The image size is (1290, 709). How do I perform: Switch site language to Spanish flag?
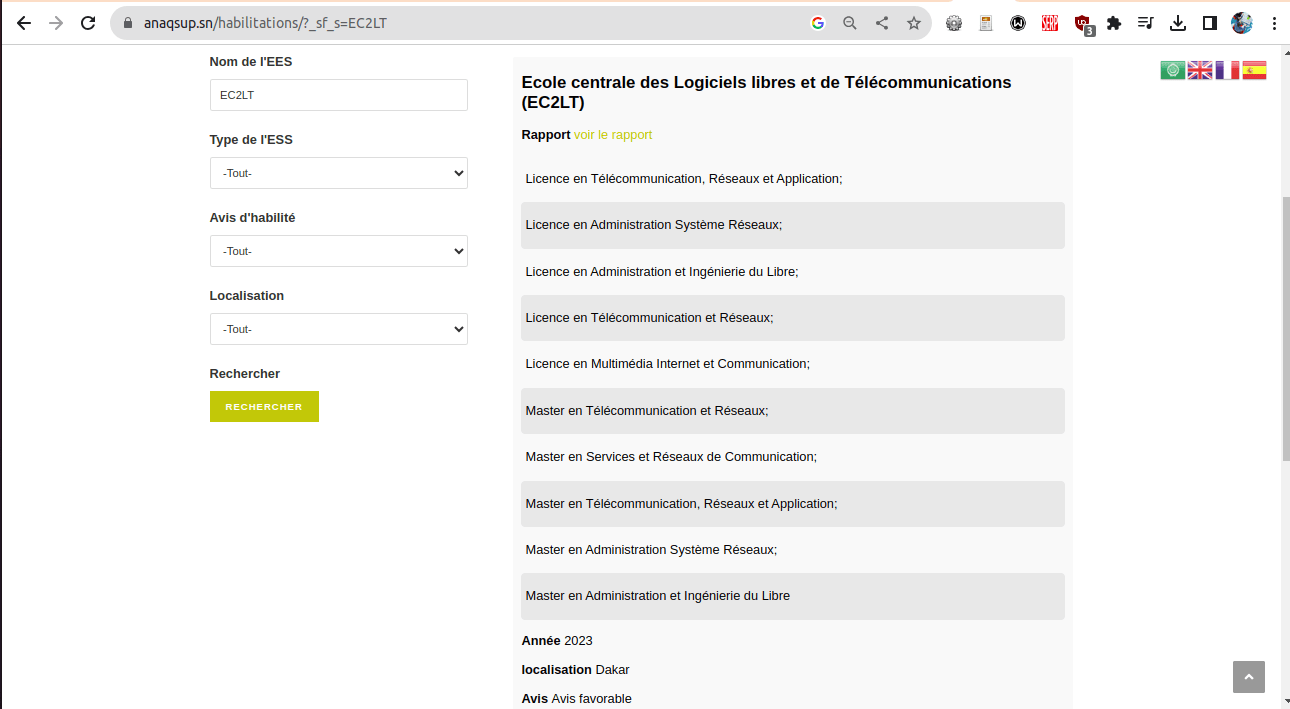(x=1254, y=70)
